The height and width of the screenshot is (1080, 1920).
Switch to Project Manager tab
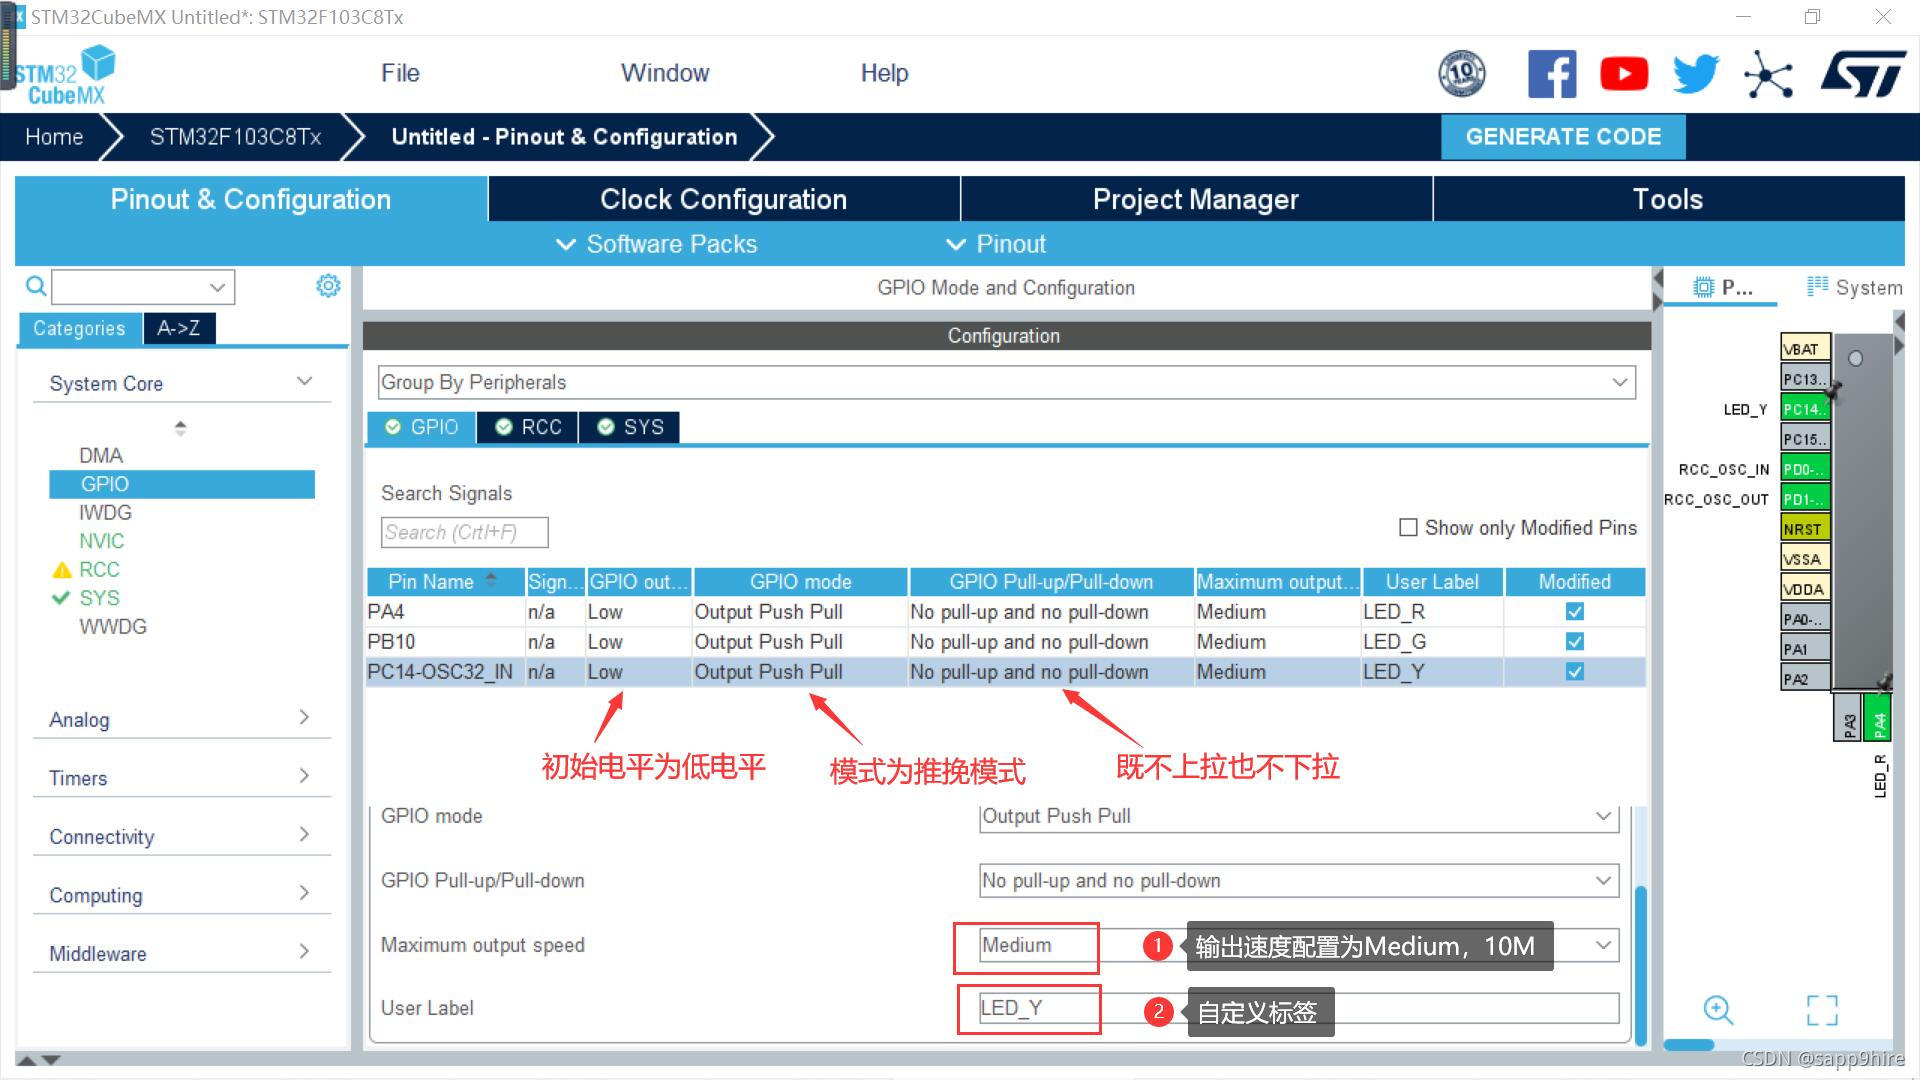click(x=1196, y=199)
